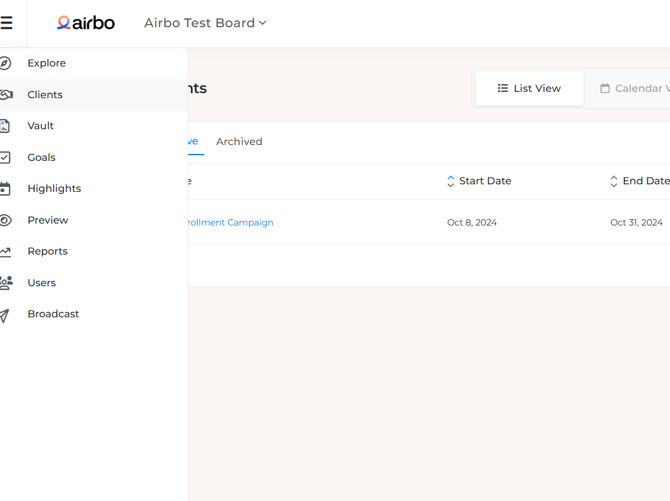Click the Preview eye icon
Viewport: 670px width, 501px height.
[5, 220]
